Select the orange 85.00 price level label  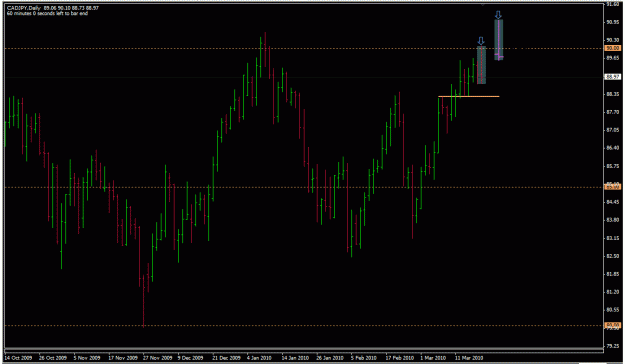point(613,187)
